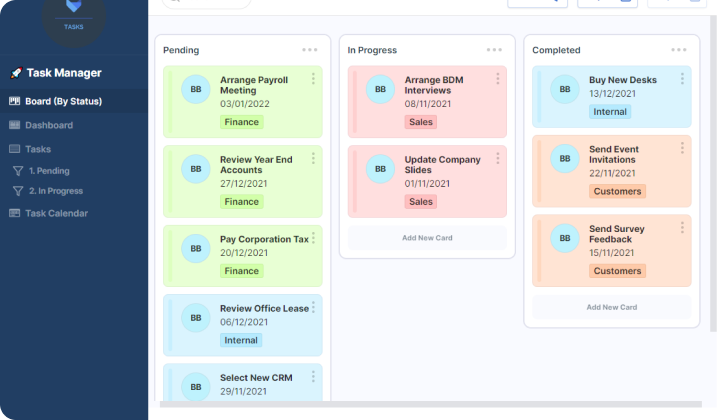Click the filter icon next to 2. In Progress
The image size is (720, 420).
[x=17, y=191]
